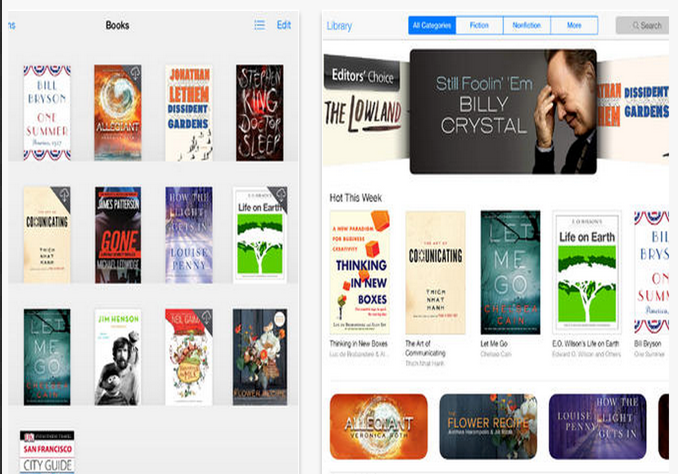Open Flower Recipe promo banner
This screenshot has height=474, width=678.
488,426
